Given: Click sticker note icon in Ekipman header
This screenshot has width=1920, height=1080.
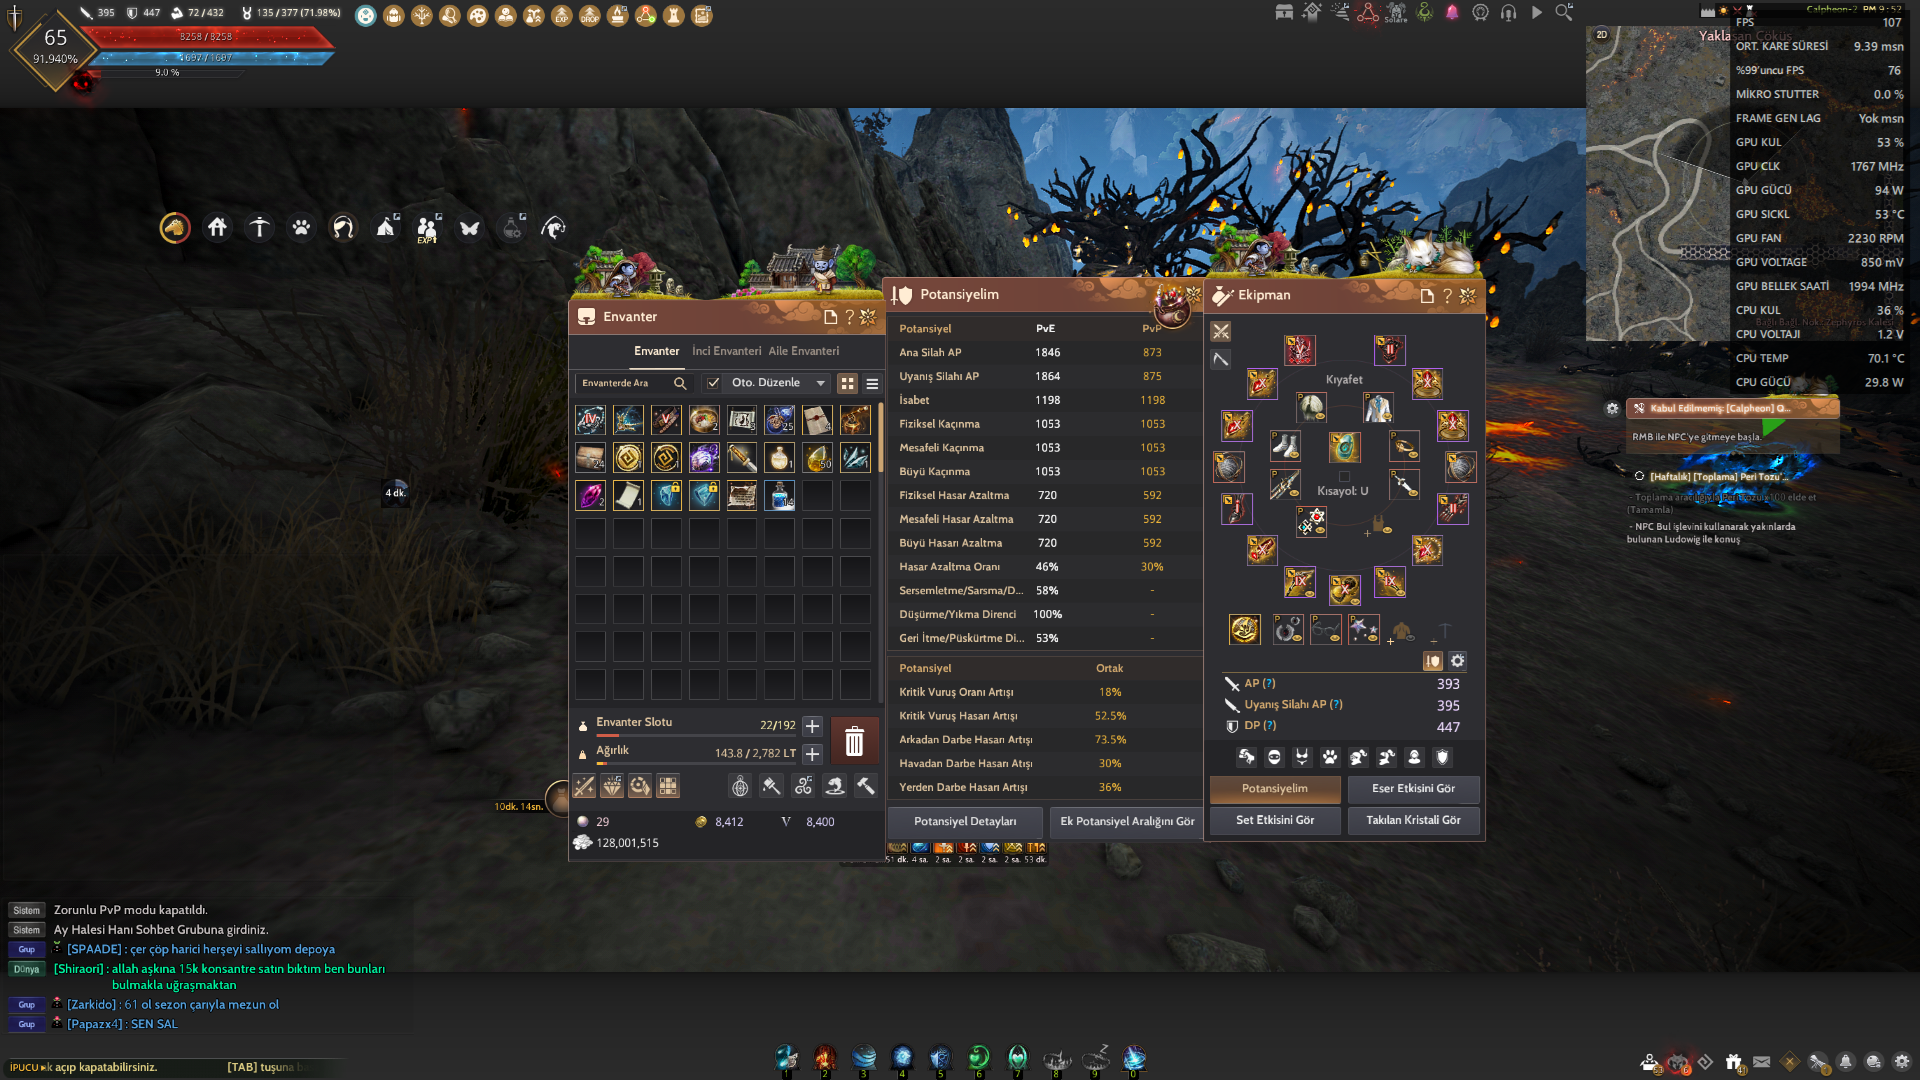Looking at the screenshot, I should 1427,296.
